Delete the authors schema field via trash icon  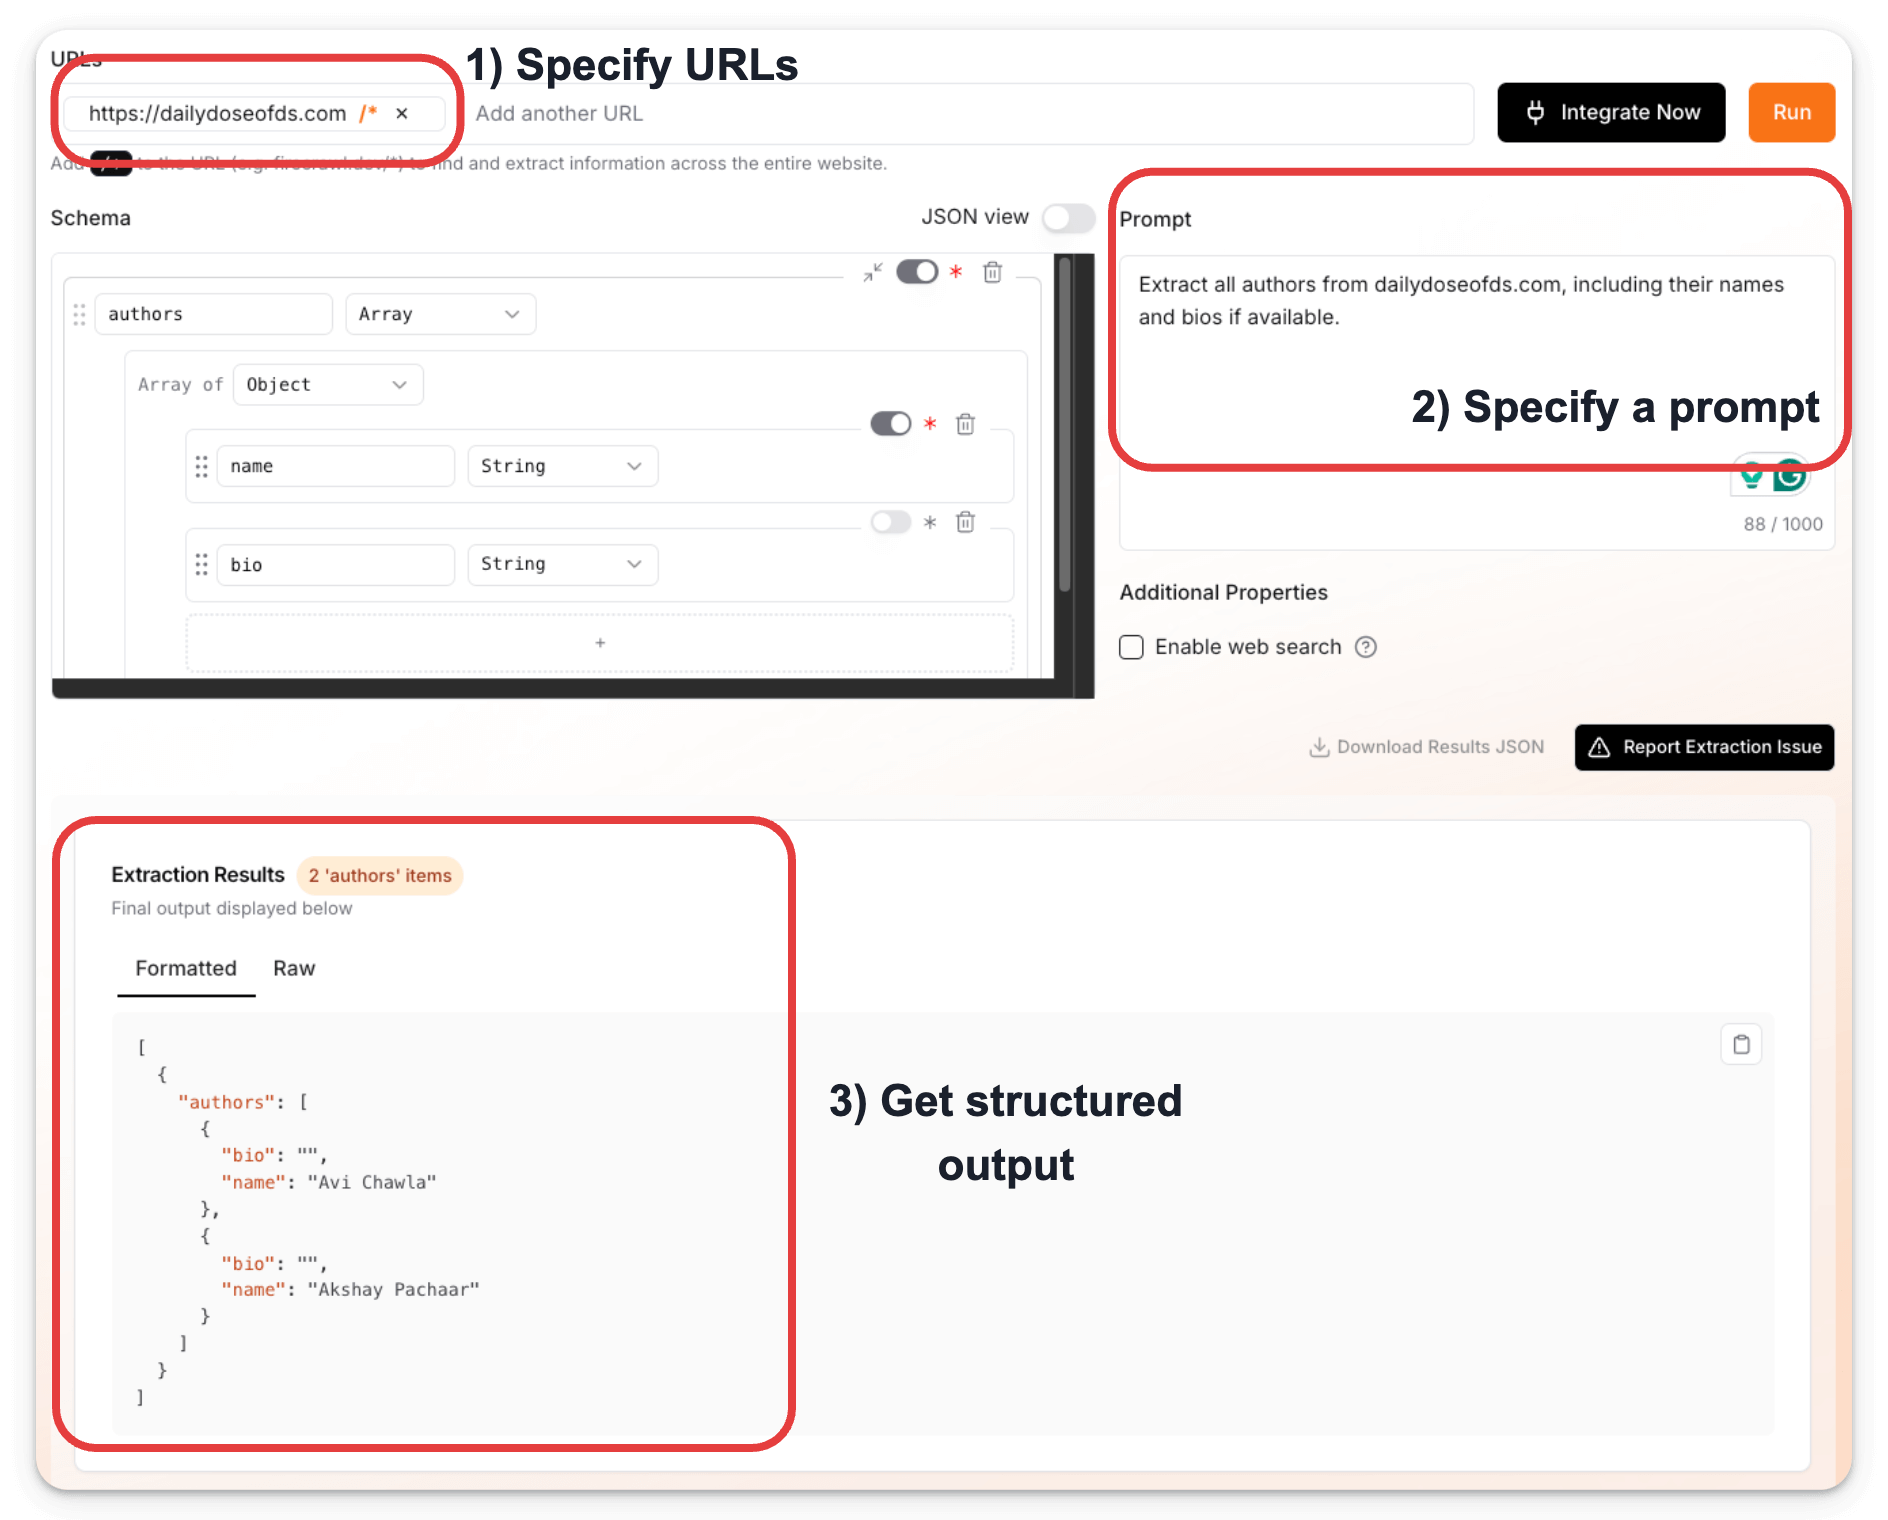[993, 272]
